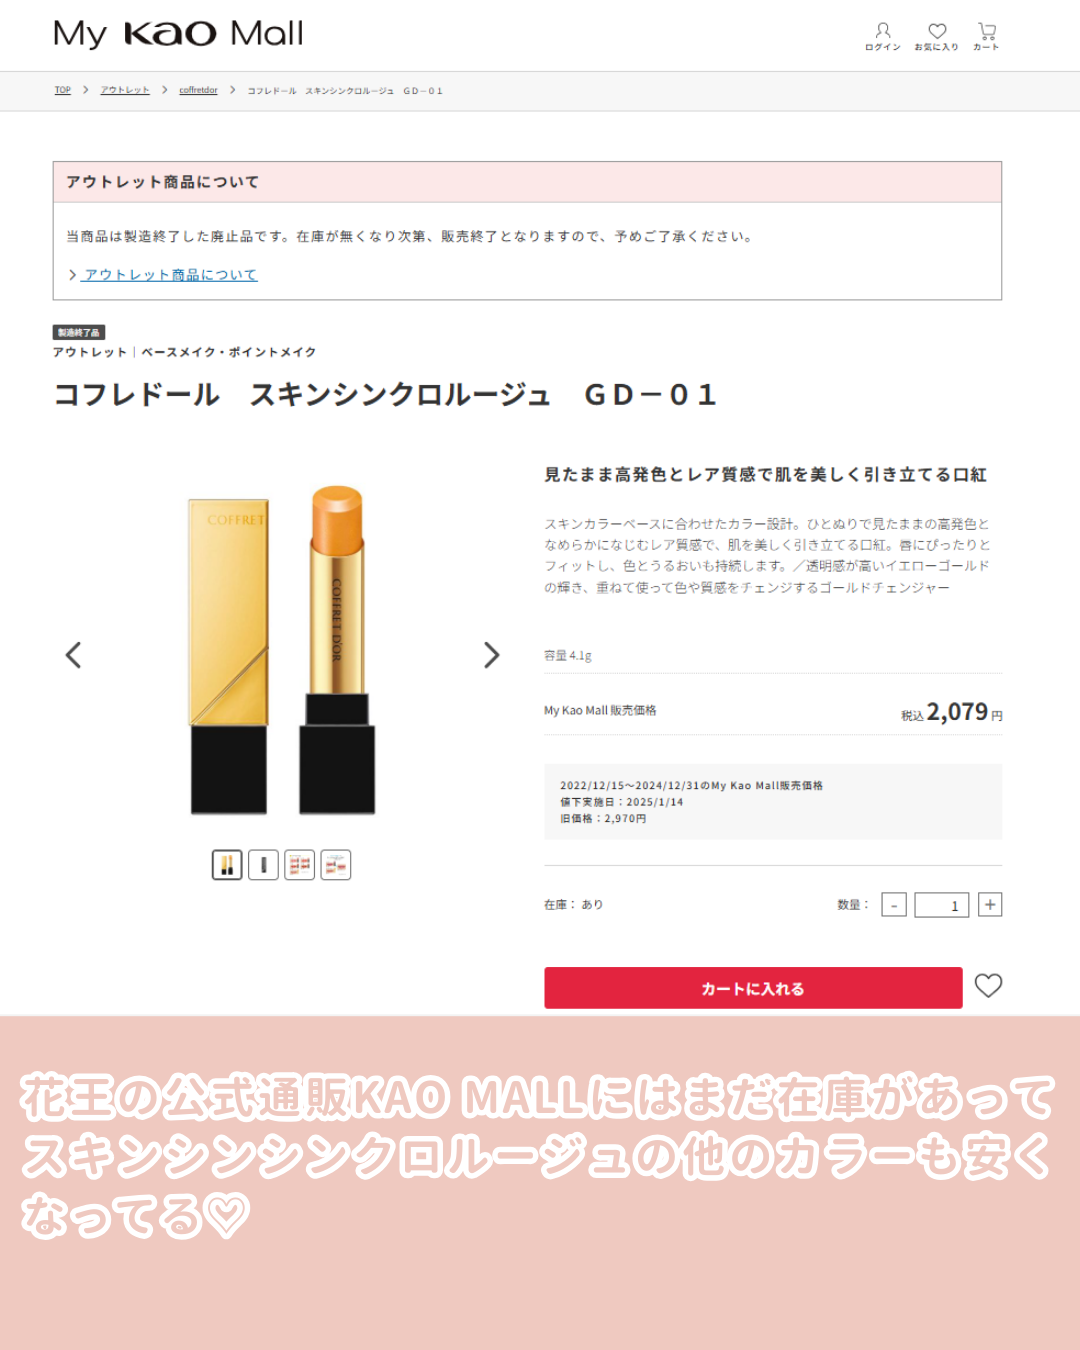Open アウトレット breadcrumb link
This screenshot has height=1350, width=1080.
tap(125, 90)
